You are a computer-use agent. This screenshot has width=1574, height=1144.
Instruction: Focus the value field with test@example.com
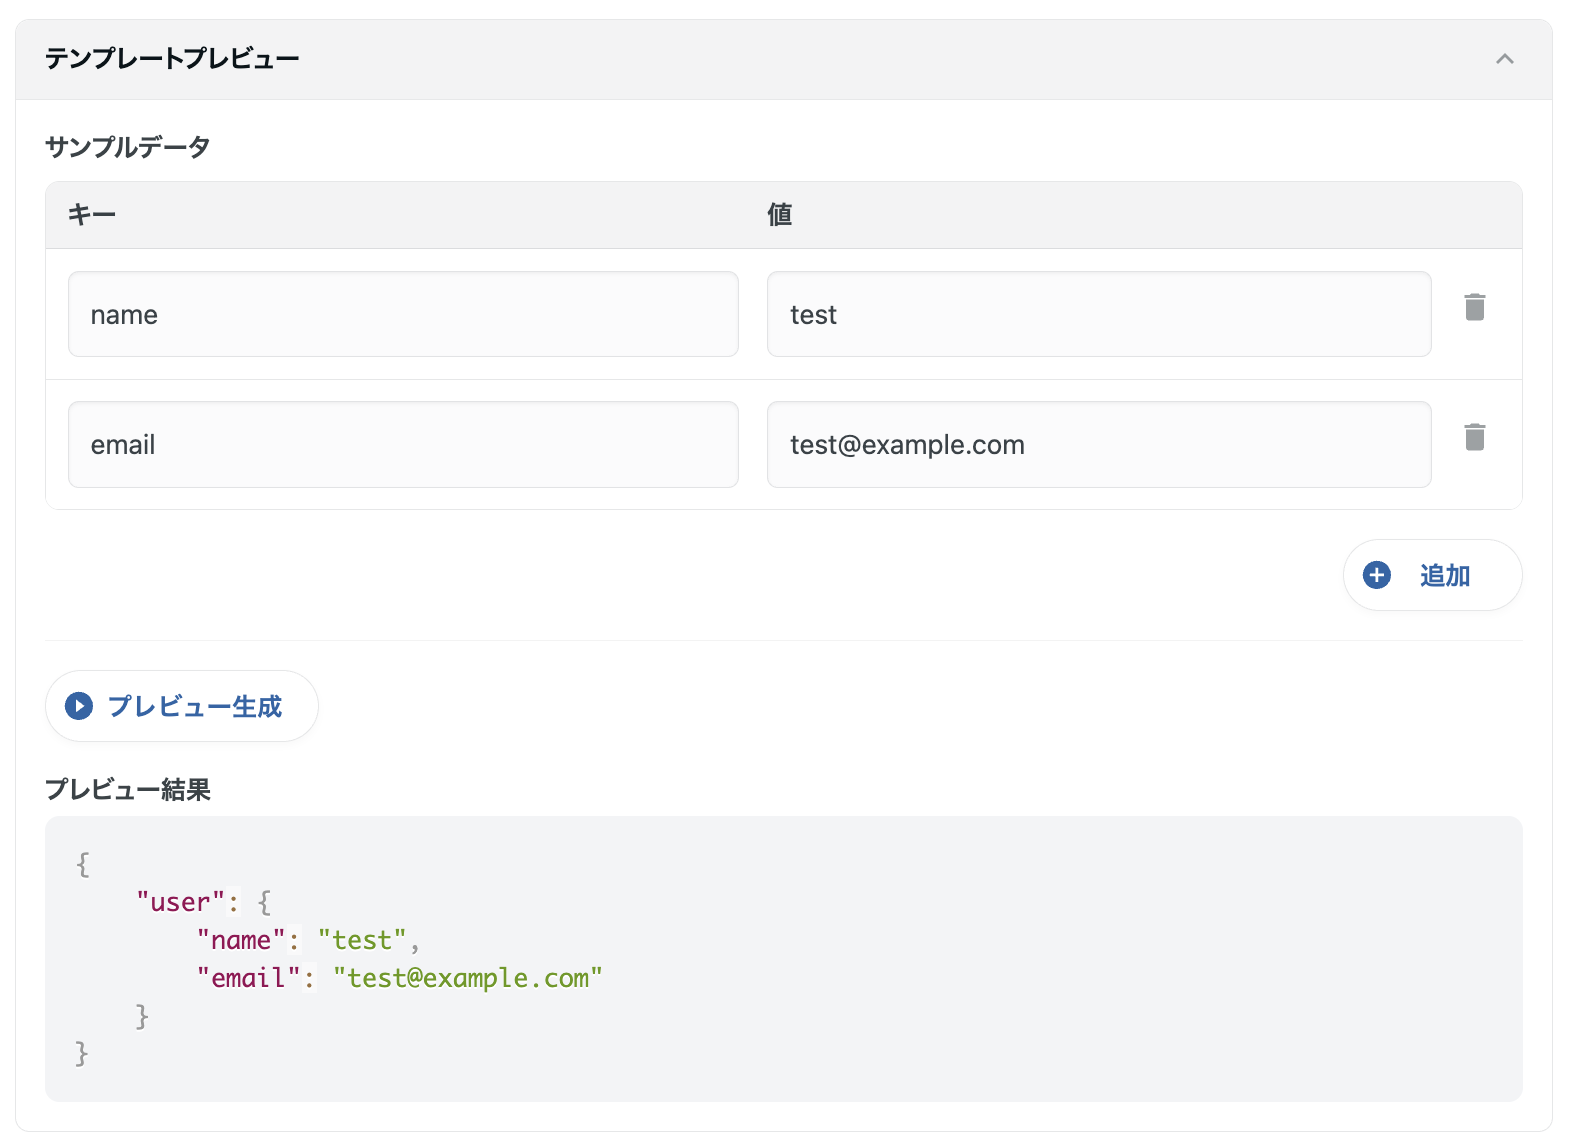[1098, 445]
